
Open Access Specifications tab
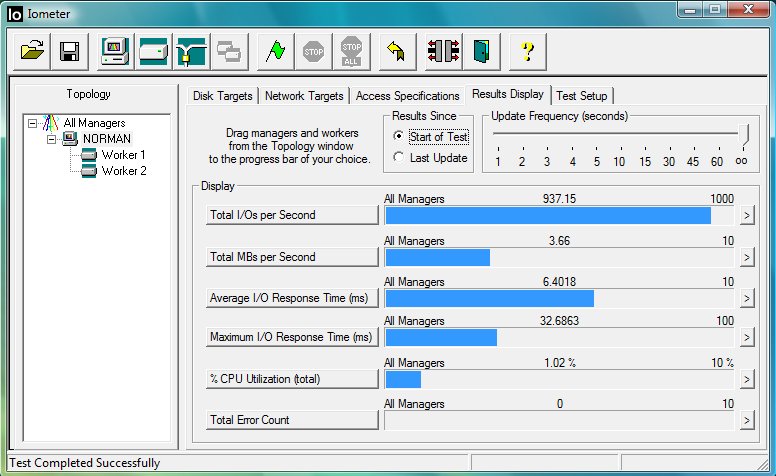[407, 95]
